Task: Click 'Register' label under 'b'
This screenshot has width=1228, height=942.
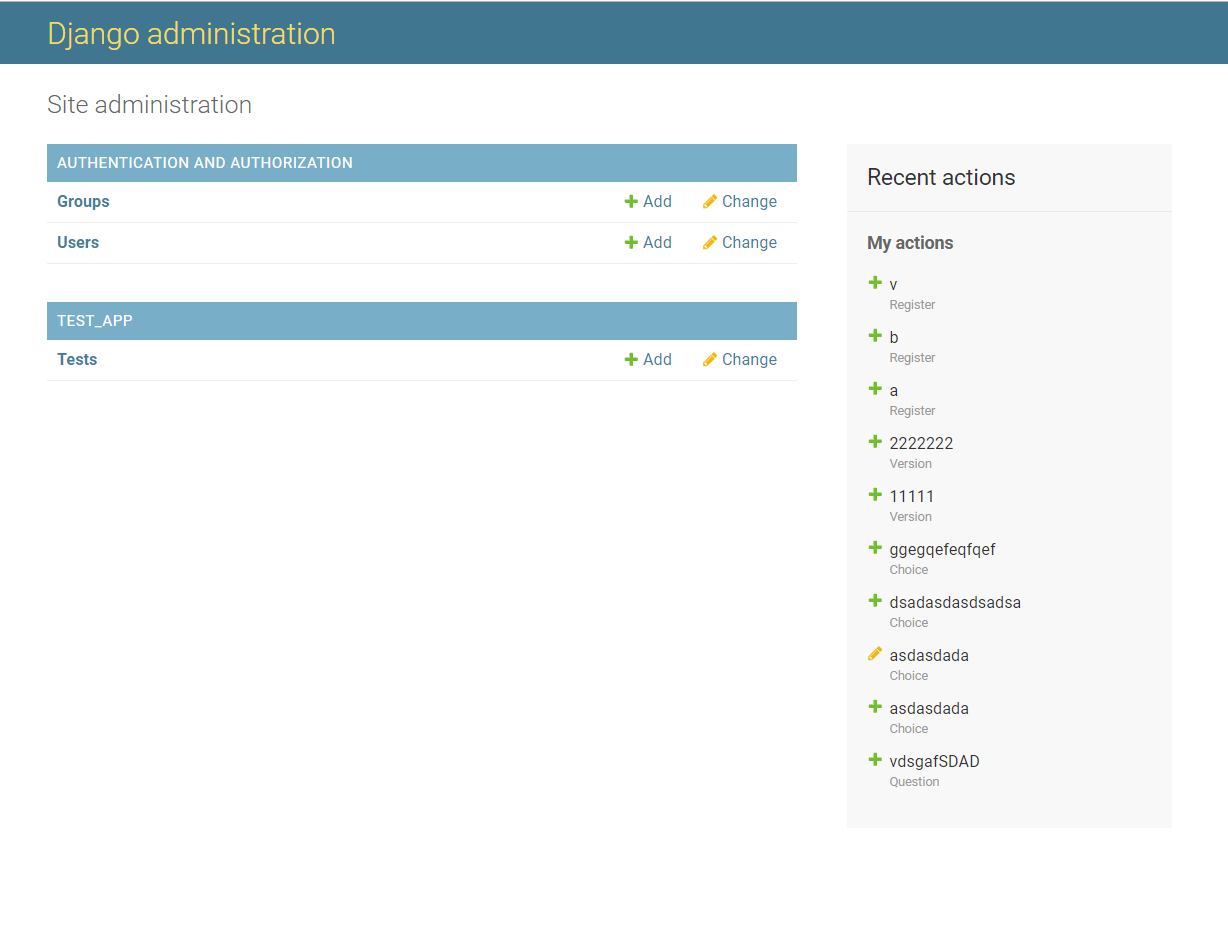Action: click(912, 358)
